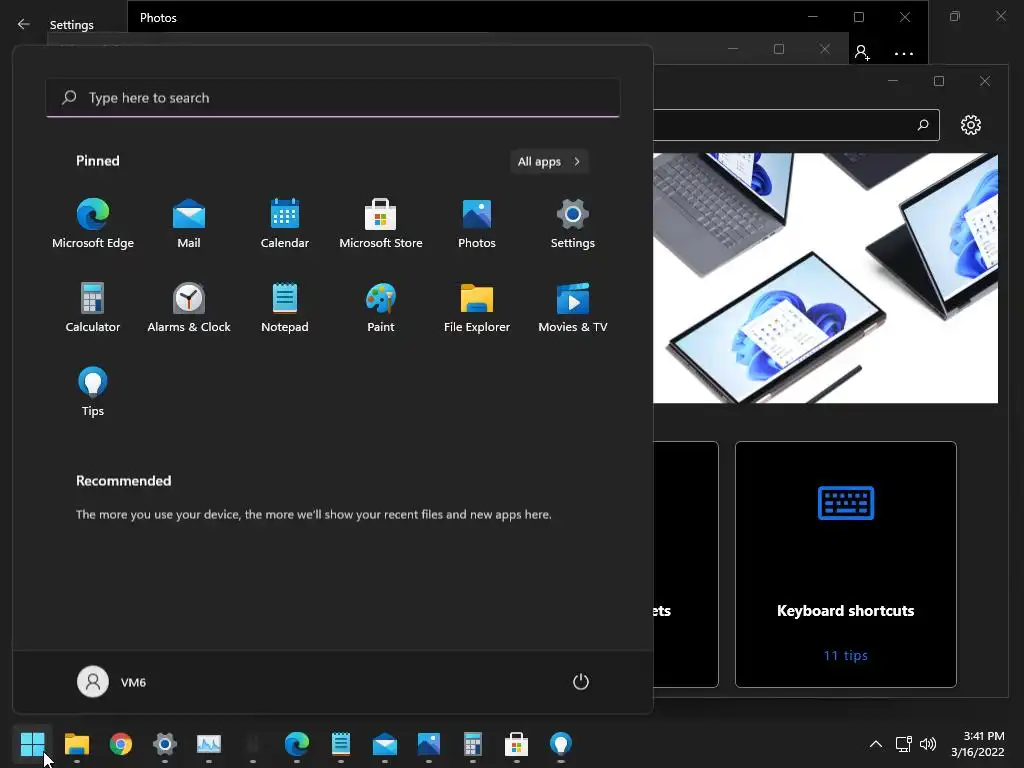Click the power button in Start menu

click(x=581, y=682)
